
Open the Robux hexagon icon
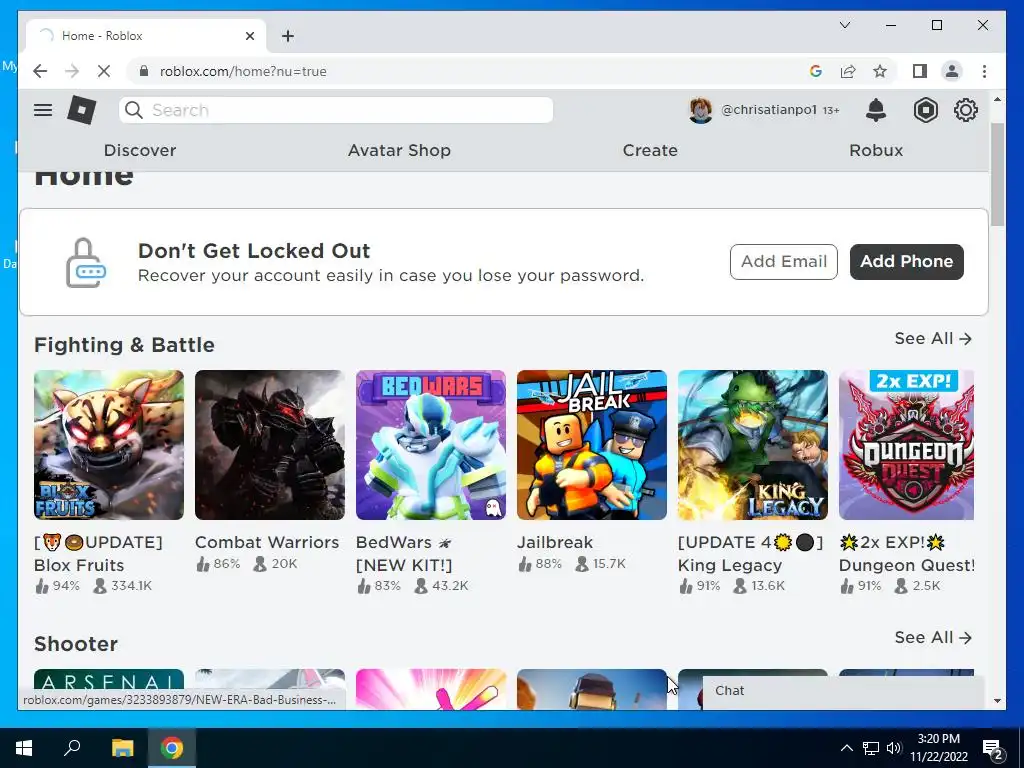coord(925,110)
